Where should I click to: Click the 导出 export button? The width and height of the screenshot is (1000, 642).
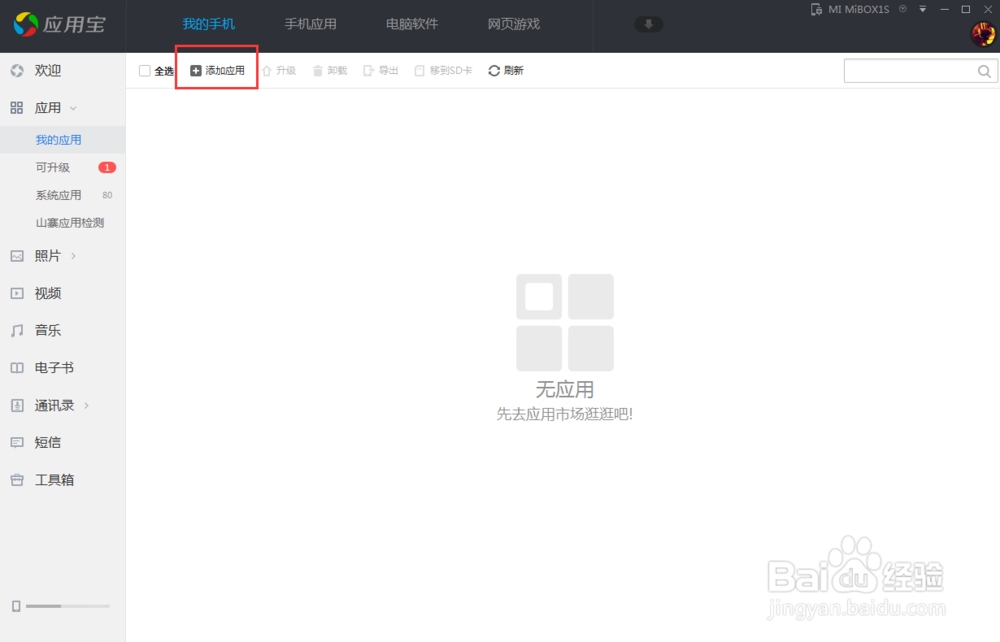[381, 71]
